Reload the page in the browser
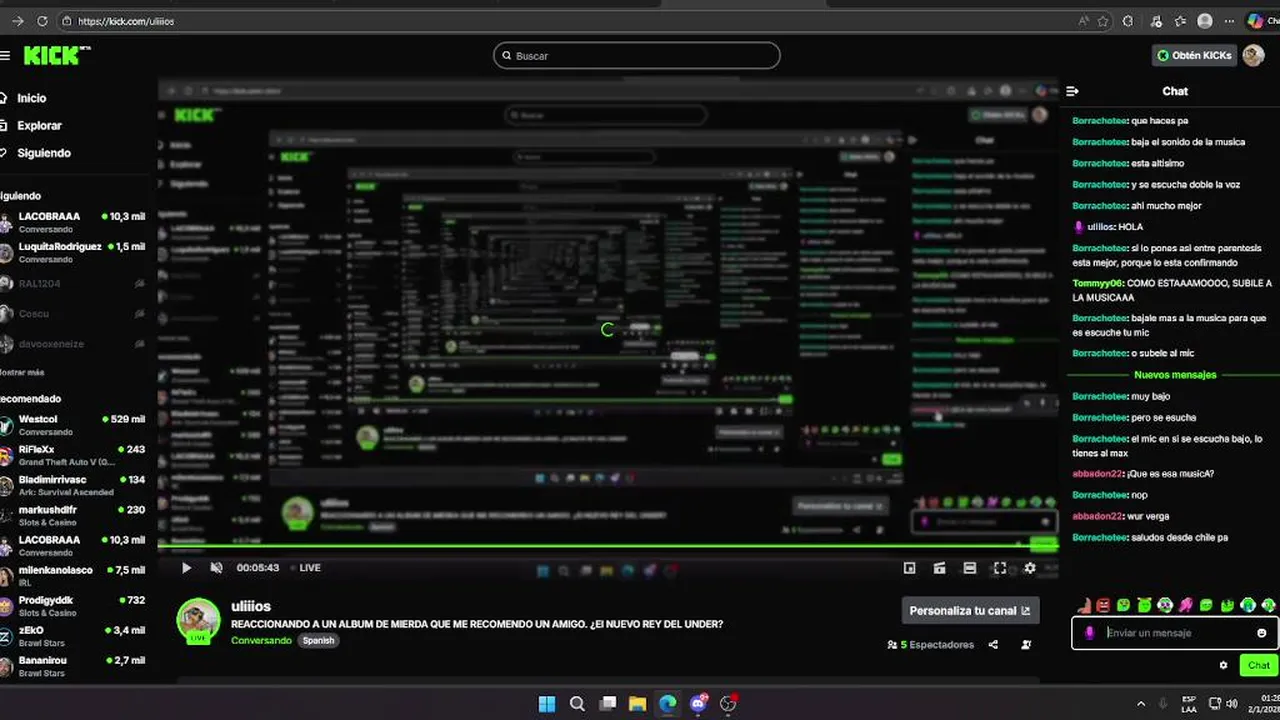Screen dimensions: 1280x720 pyautogui.click(x=42, y=21)
